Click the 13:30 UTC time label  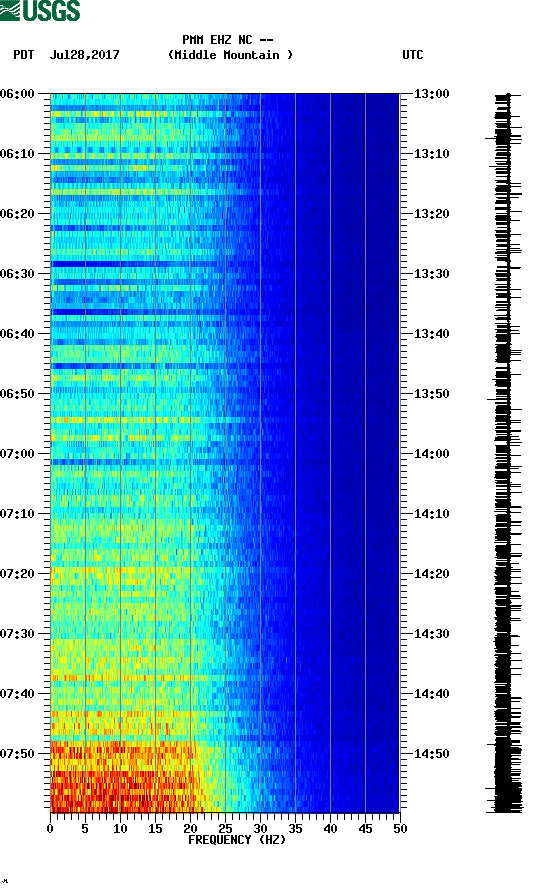[431, 274]
